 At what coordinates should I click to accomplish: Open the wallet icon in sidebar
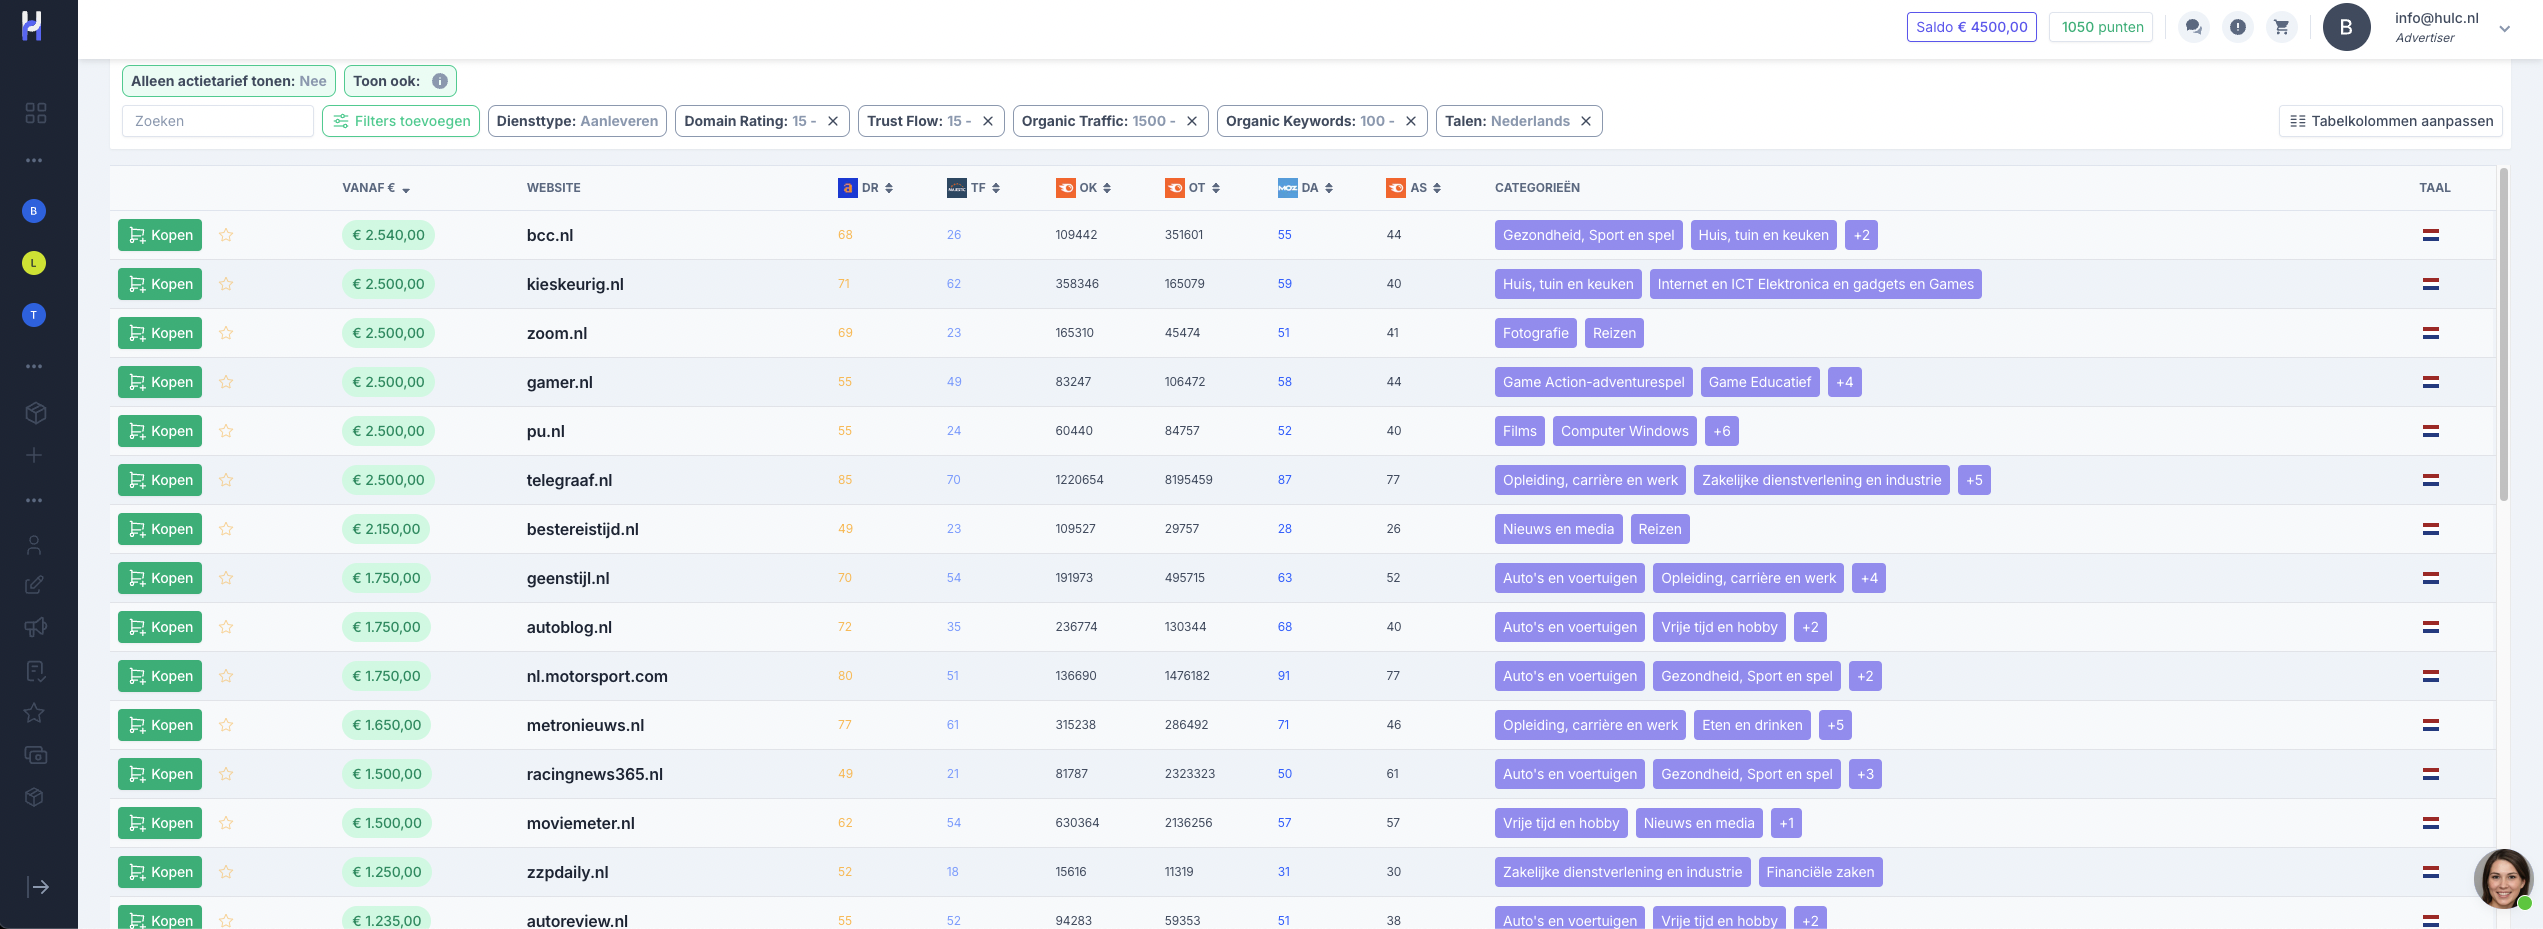pos(36,756)
